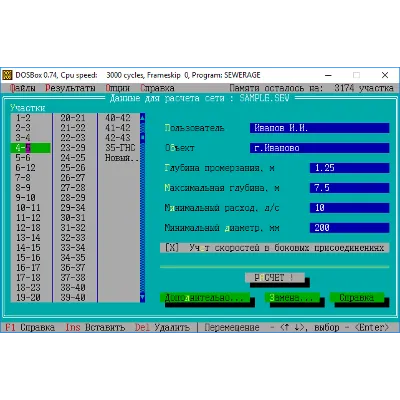Click the РАСЧЕТ ! button
Screen dimensions: 400x400
[275, 278]
